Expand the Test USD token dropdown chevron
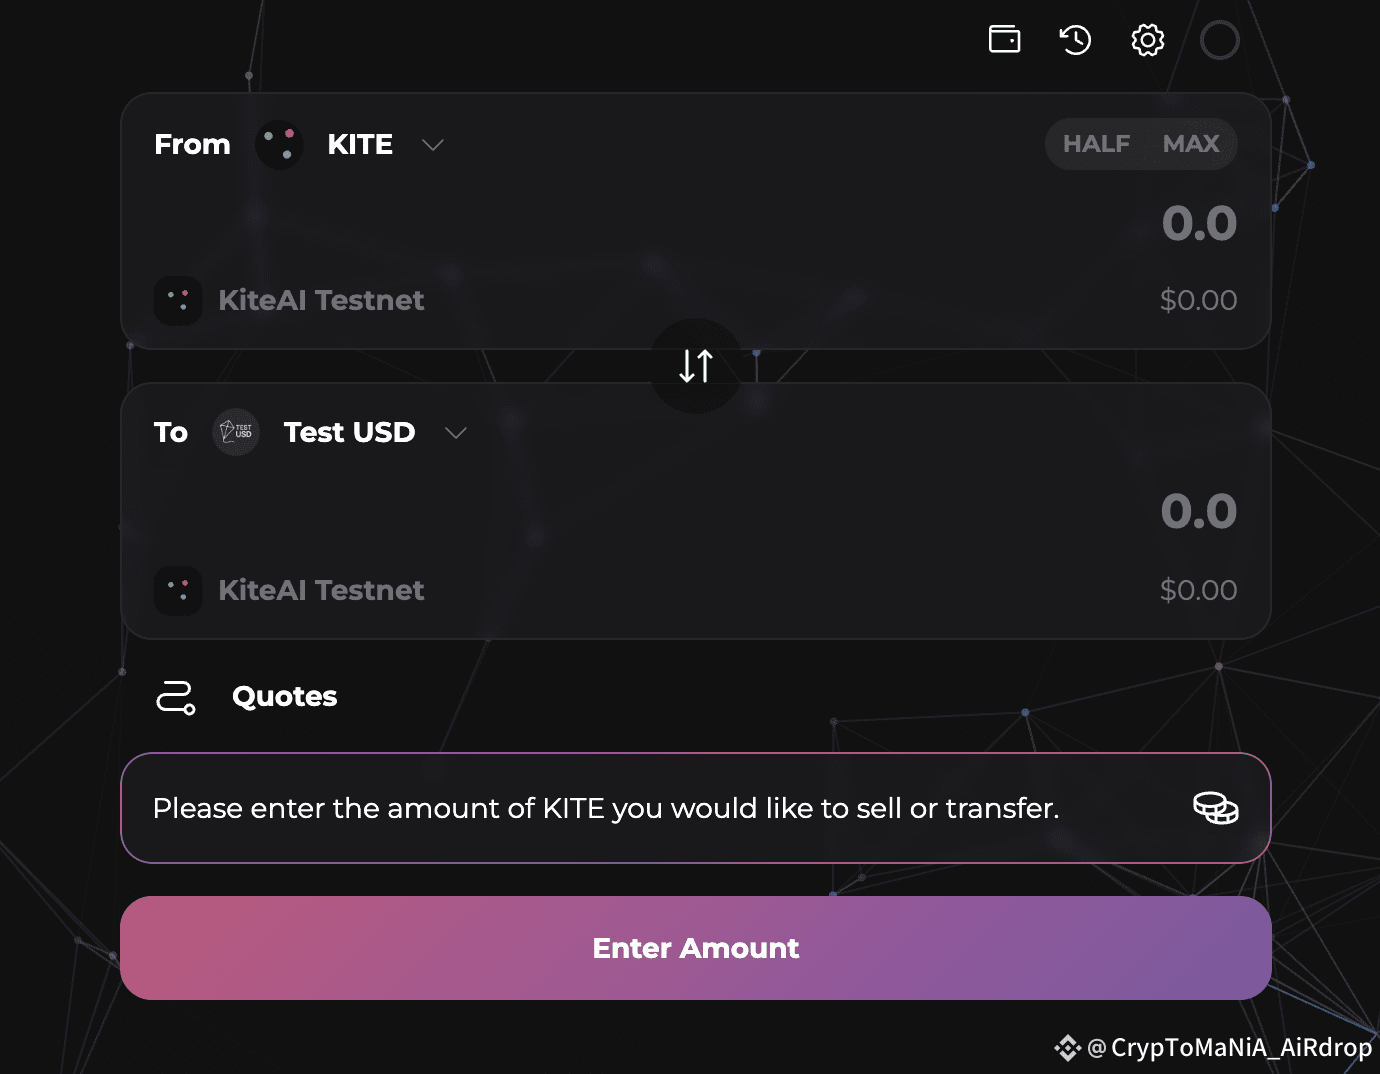1380x1074 pixels. tap(456, 433)
